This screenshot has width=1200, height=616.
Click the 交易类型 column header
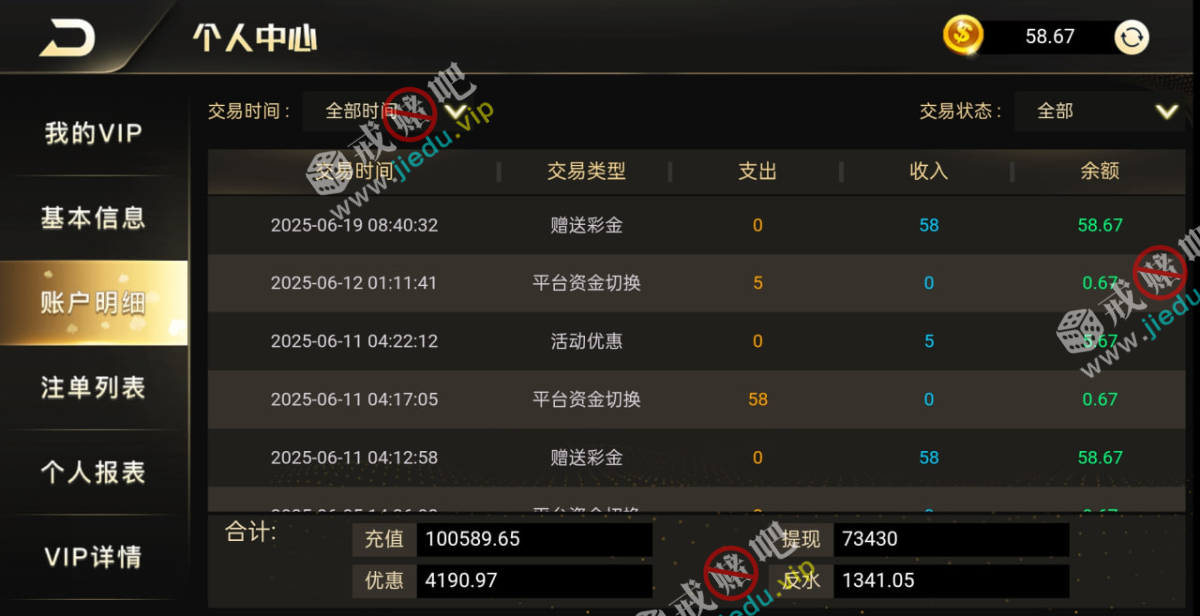(586, 171)
